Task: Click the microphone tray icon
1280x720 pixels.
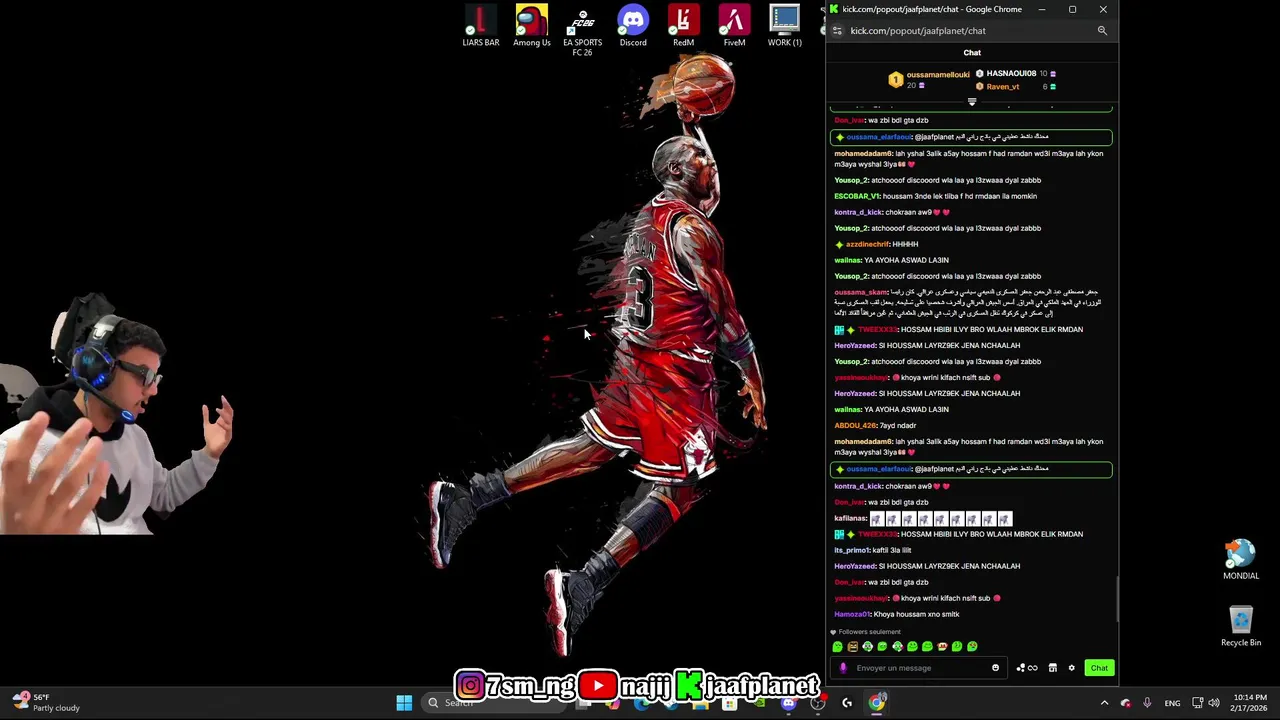Action: coord(1147,703)
